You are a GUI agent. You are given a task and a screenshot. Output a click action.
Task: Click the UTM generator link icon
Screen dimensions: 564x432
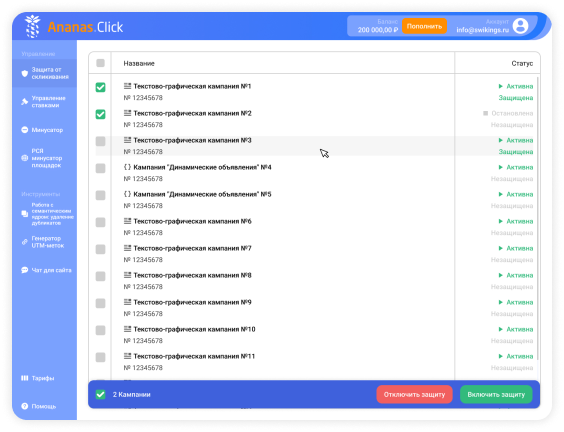24,242
